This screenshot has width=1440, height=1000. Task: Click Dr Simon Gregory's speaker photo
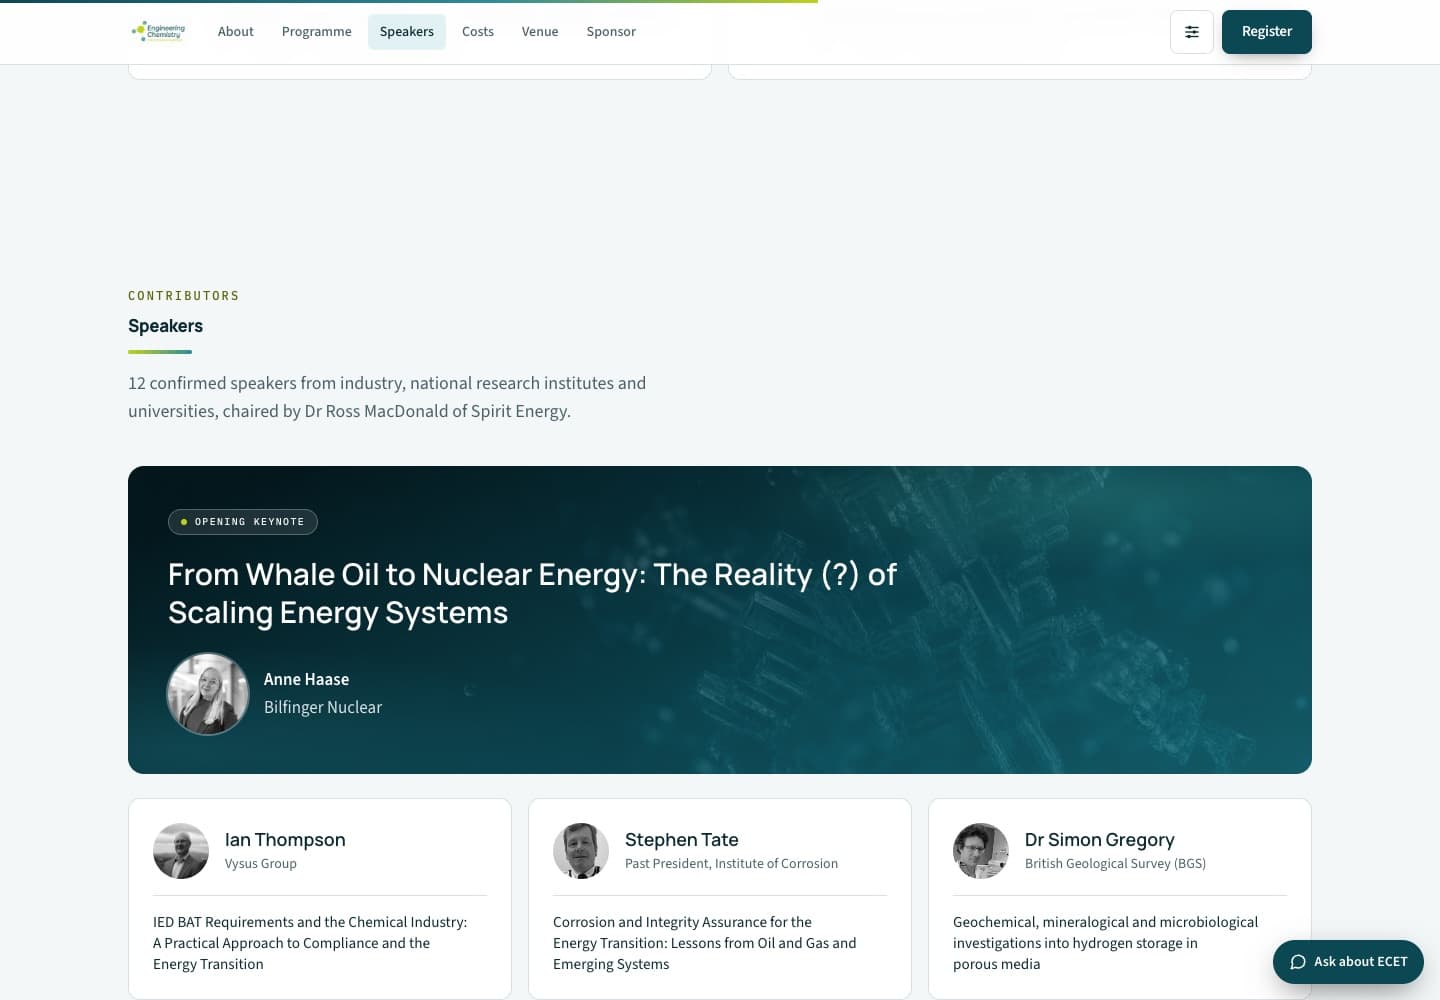point(981,851)
